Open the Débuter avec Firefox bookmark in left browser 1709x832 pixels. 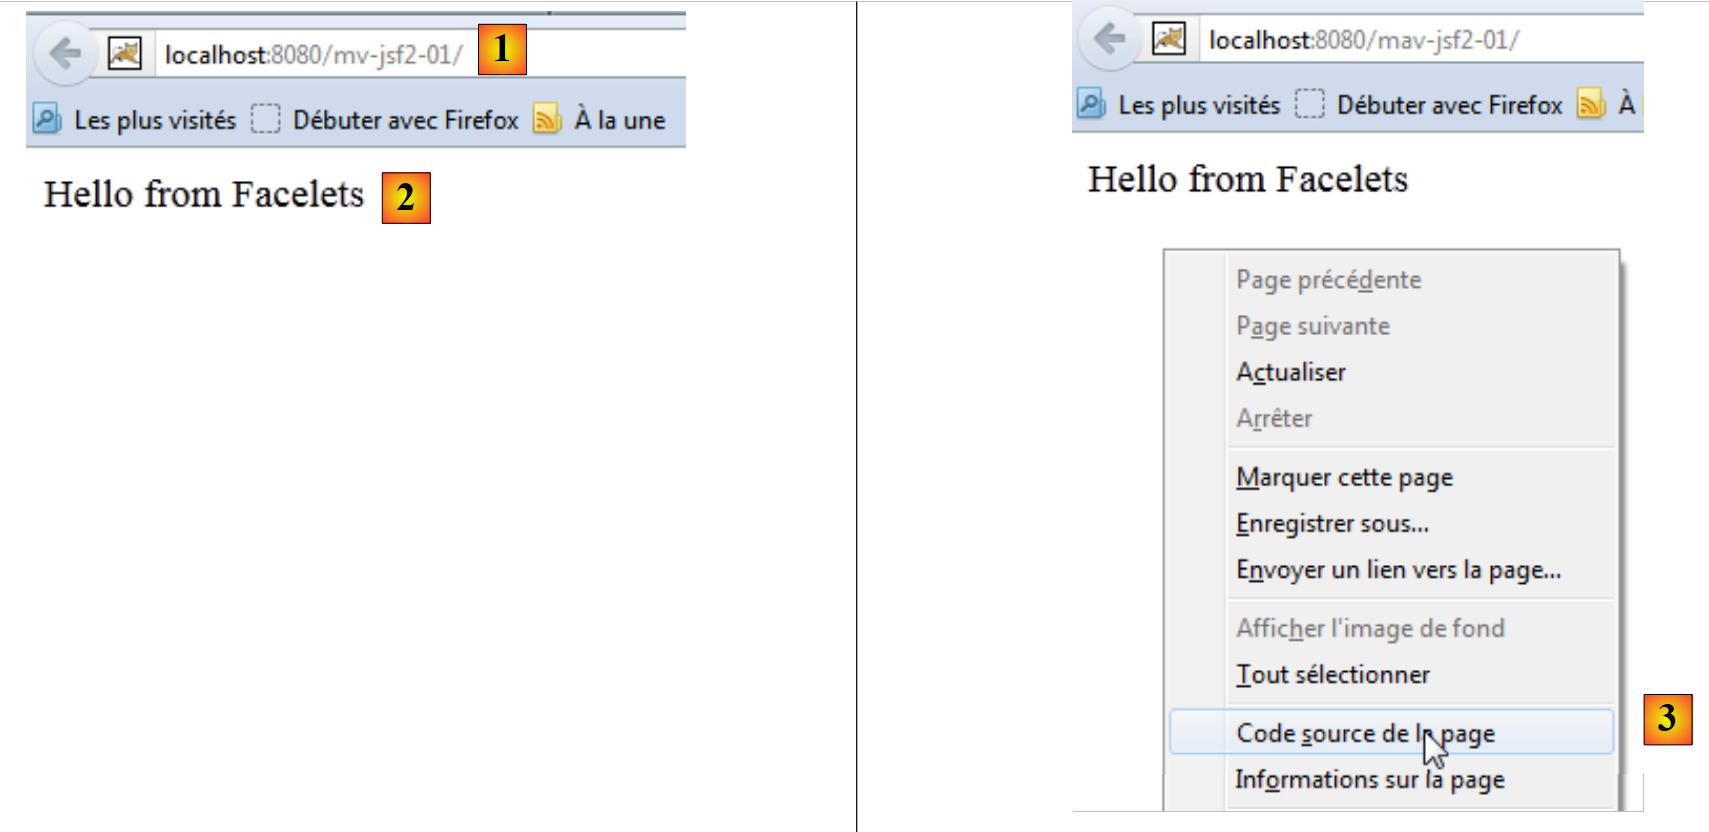point(405,120)
